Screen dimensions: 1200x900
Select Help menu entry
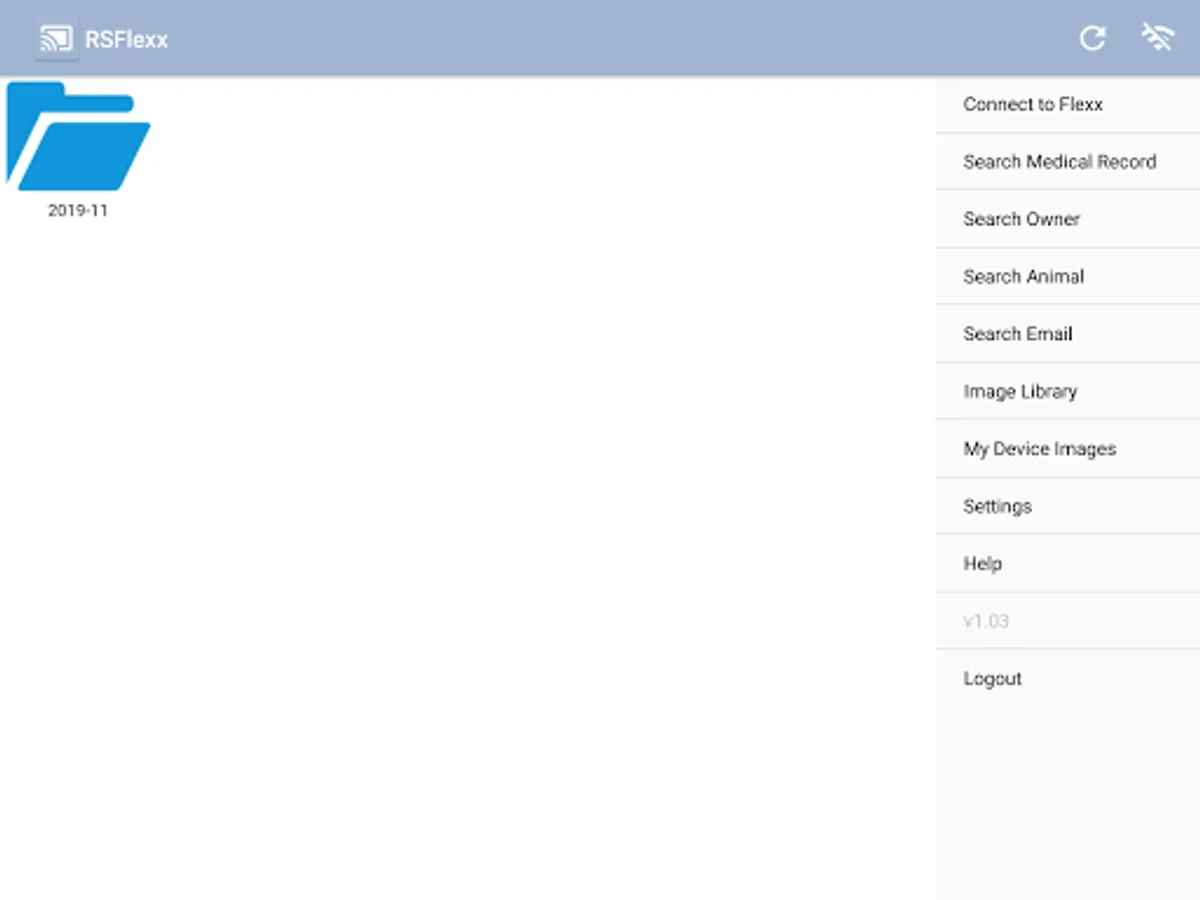pos(1068,564)
